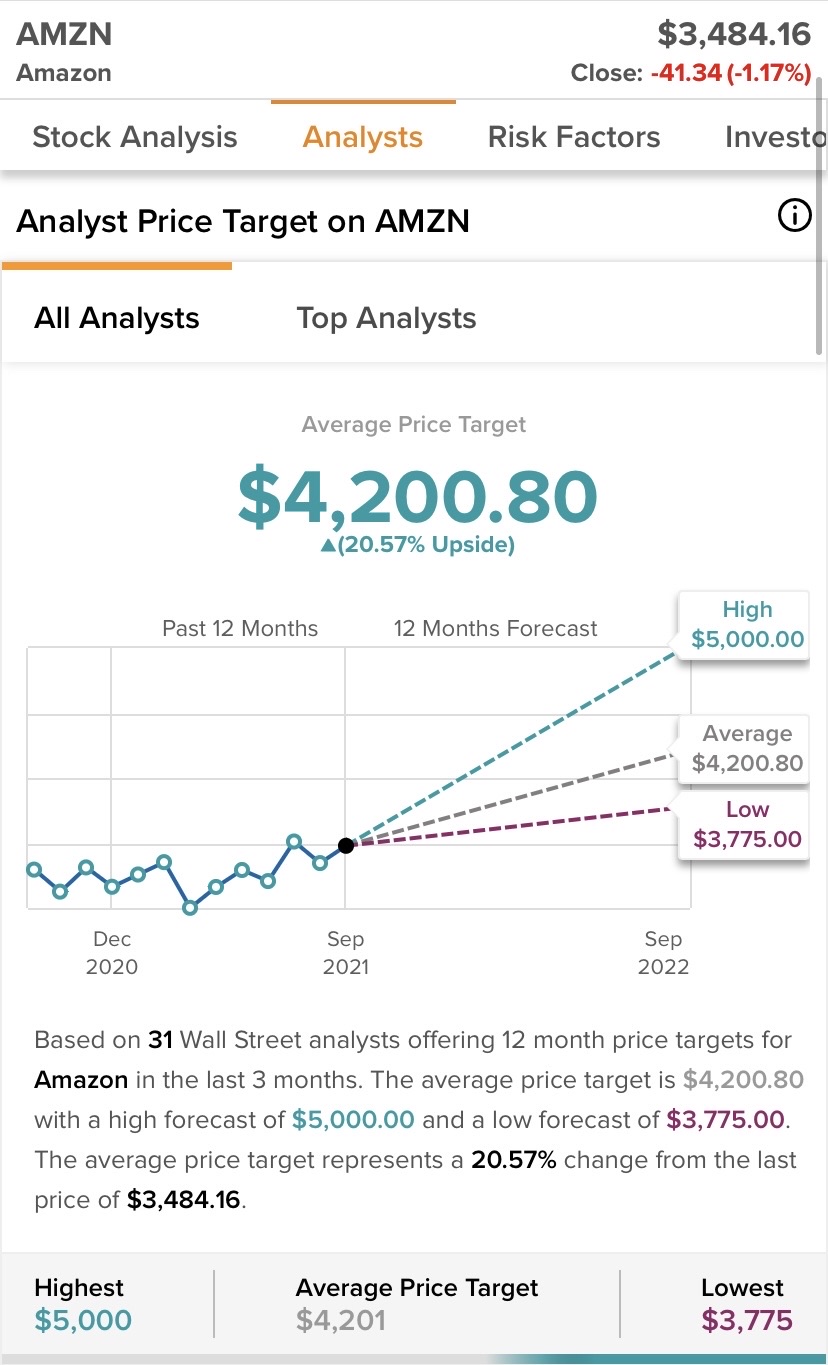This screenshot has height=1365, width=828.
Task: Open the info icon for Analyst Price Target
Action: [x=794, y=216]
